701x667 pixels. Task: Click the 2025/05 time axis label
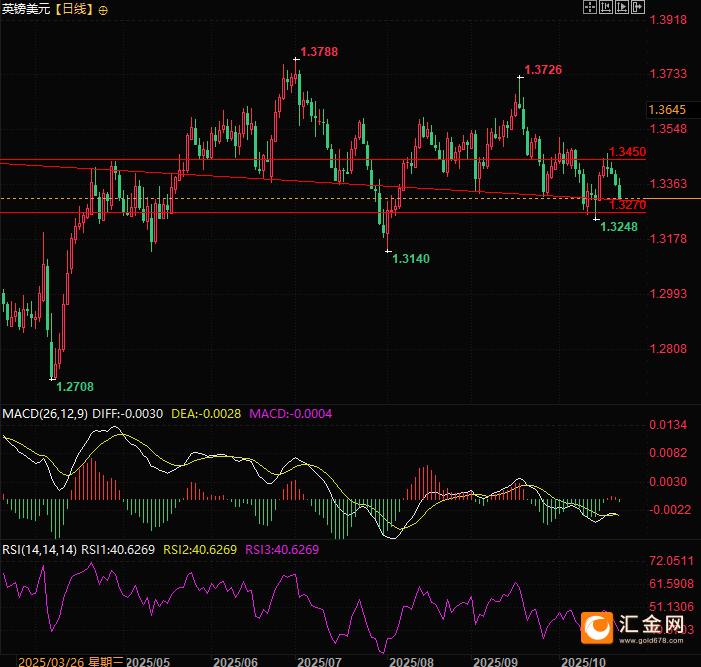[148, 662]
